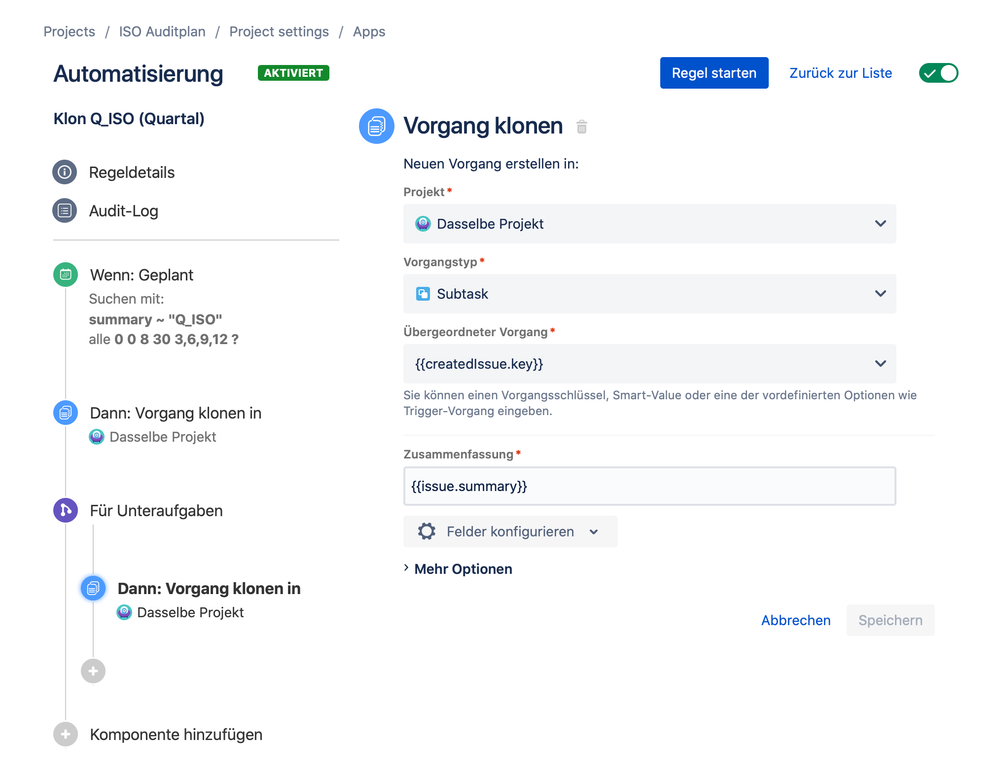This screenshot has height=769, width=999.
Task: Click the Speichern button
Action: pyautogui.click(x=890, y=620)
